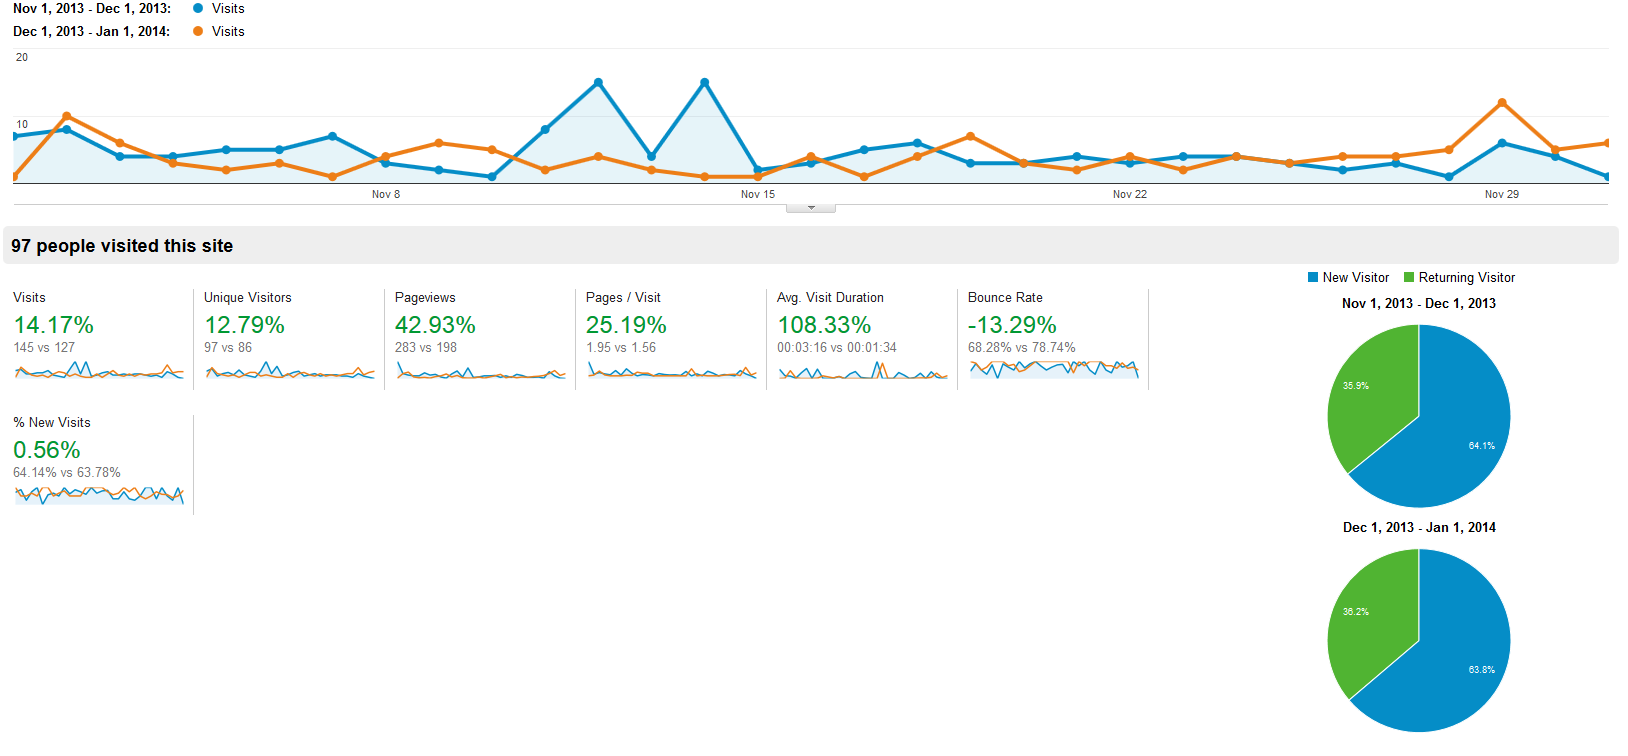Open the Bounce Rate sparkline thumbnail
This screenshot has height=756, width=1628.
click(1054, 370)
